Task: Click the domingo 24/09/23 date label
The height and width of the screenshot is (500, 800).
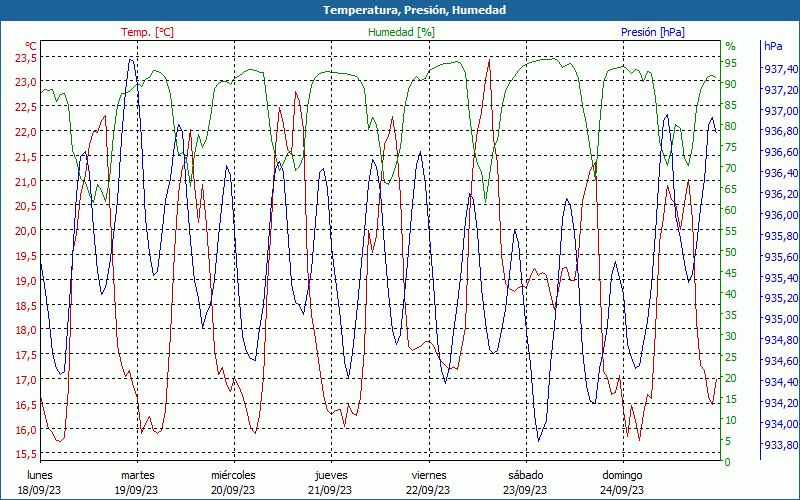Action: click(622, 483)
